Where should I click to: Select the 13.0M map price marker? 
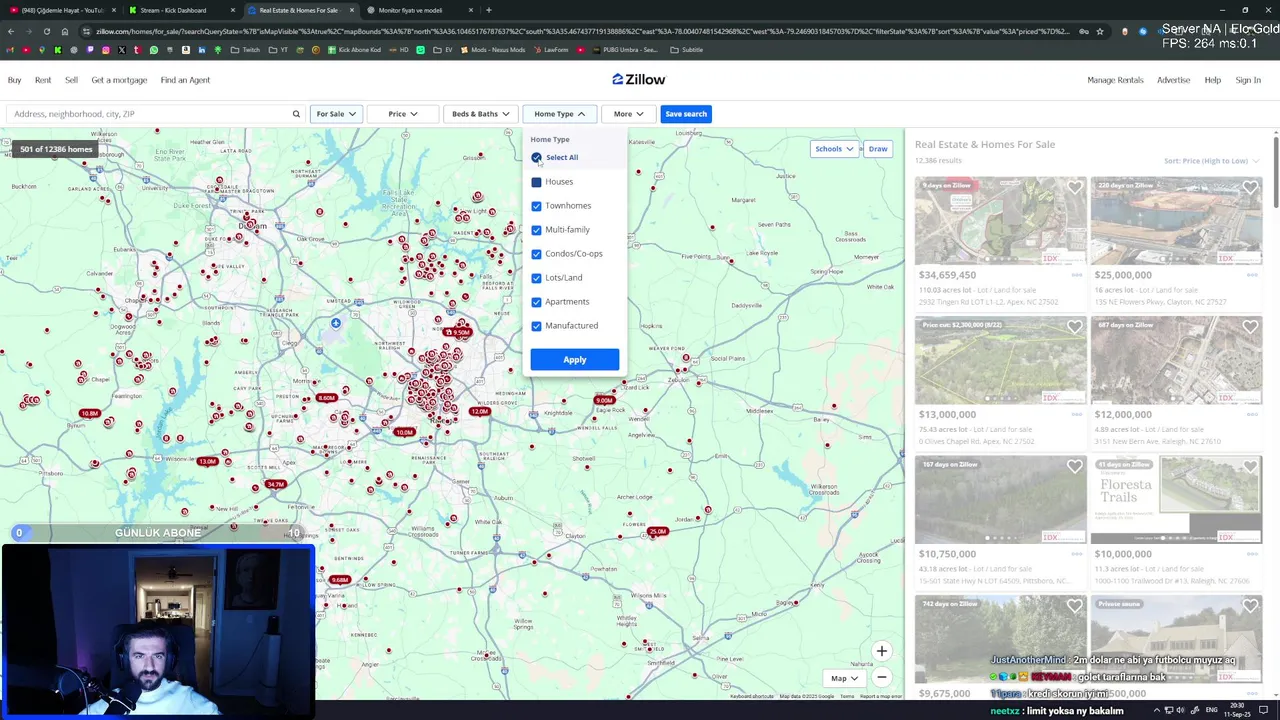click(207, 461)
